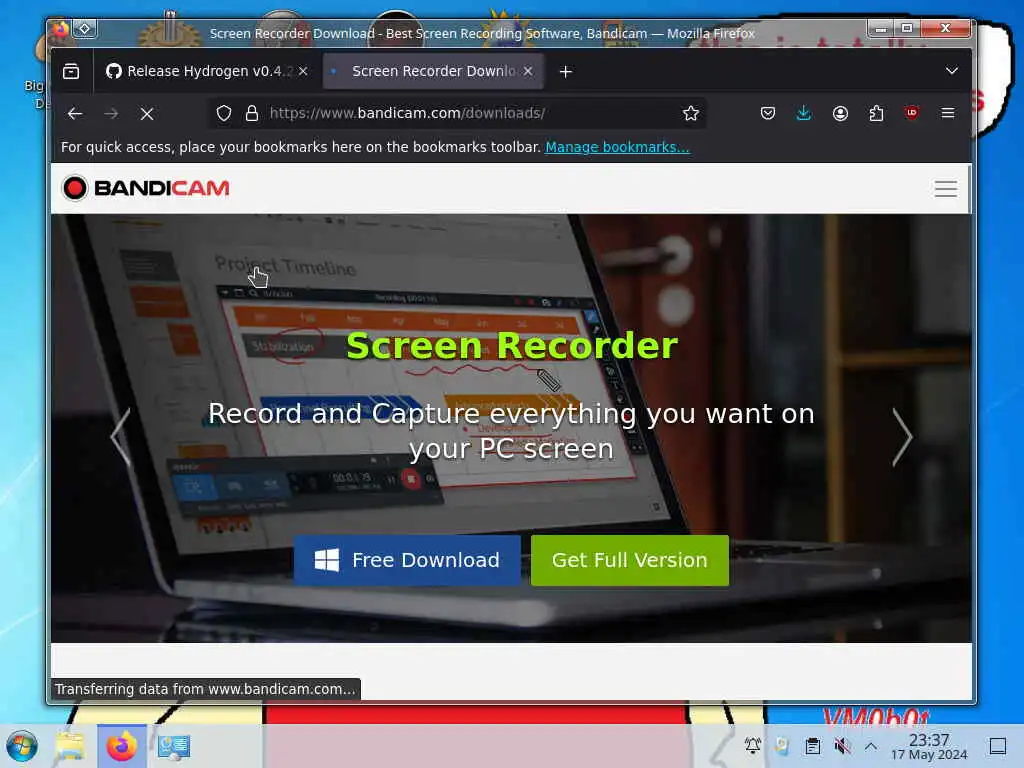1024x768 pixels.
Task: Open system settings taskbar icon
Action: pos(173,746)
